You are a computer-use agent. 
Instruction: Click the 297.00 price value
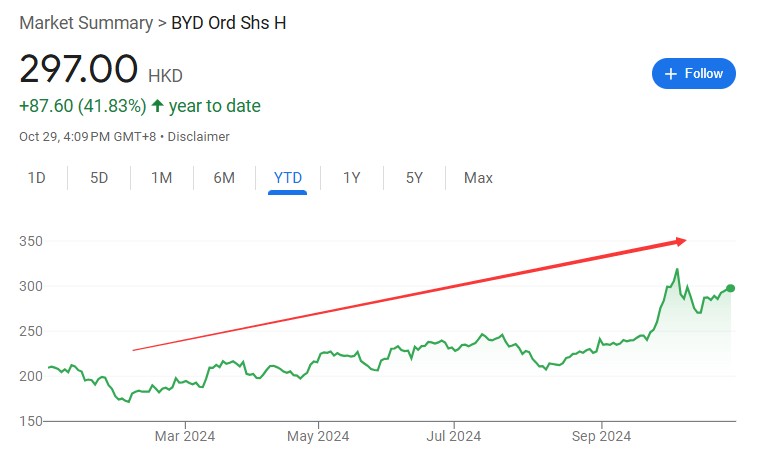click(79, 69)
